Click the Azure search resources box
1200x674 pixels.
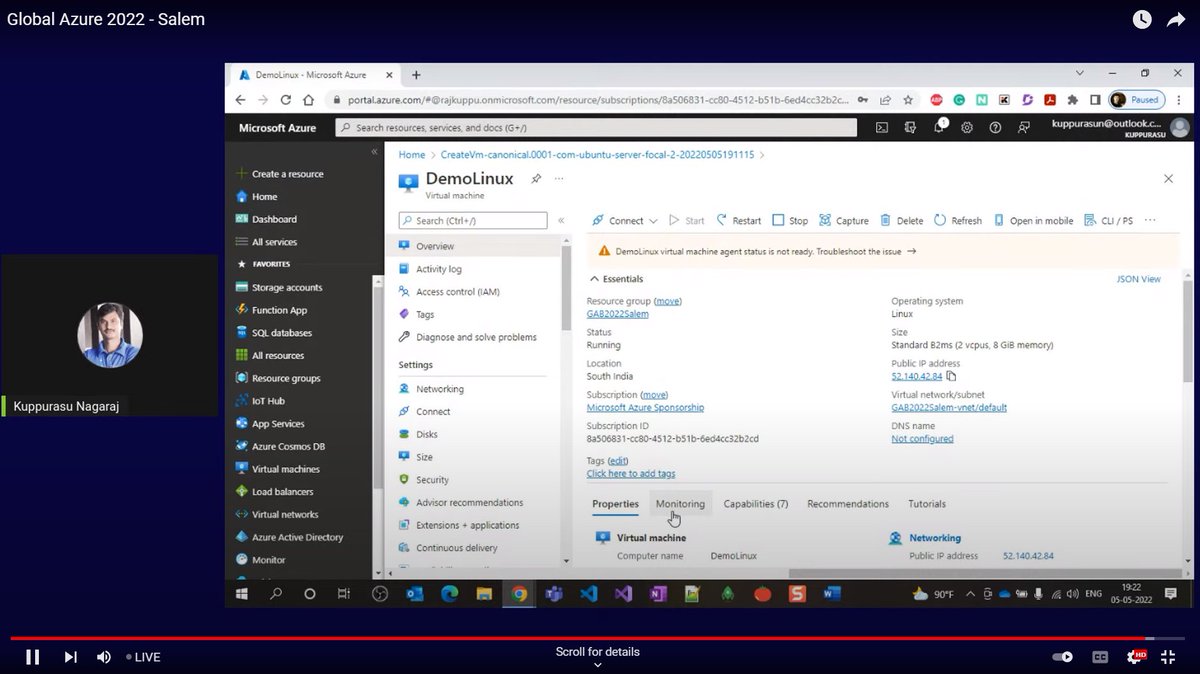coord(596,128)
